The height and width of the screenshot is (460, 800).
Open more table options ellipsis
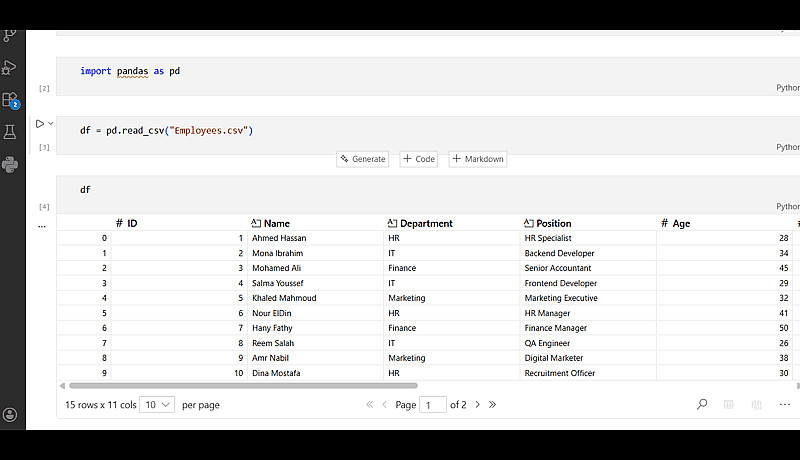(785, 404)
